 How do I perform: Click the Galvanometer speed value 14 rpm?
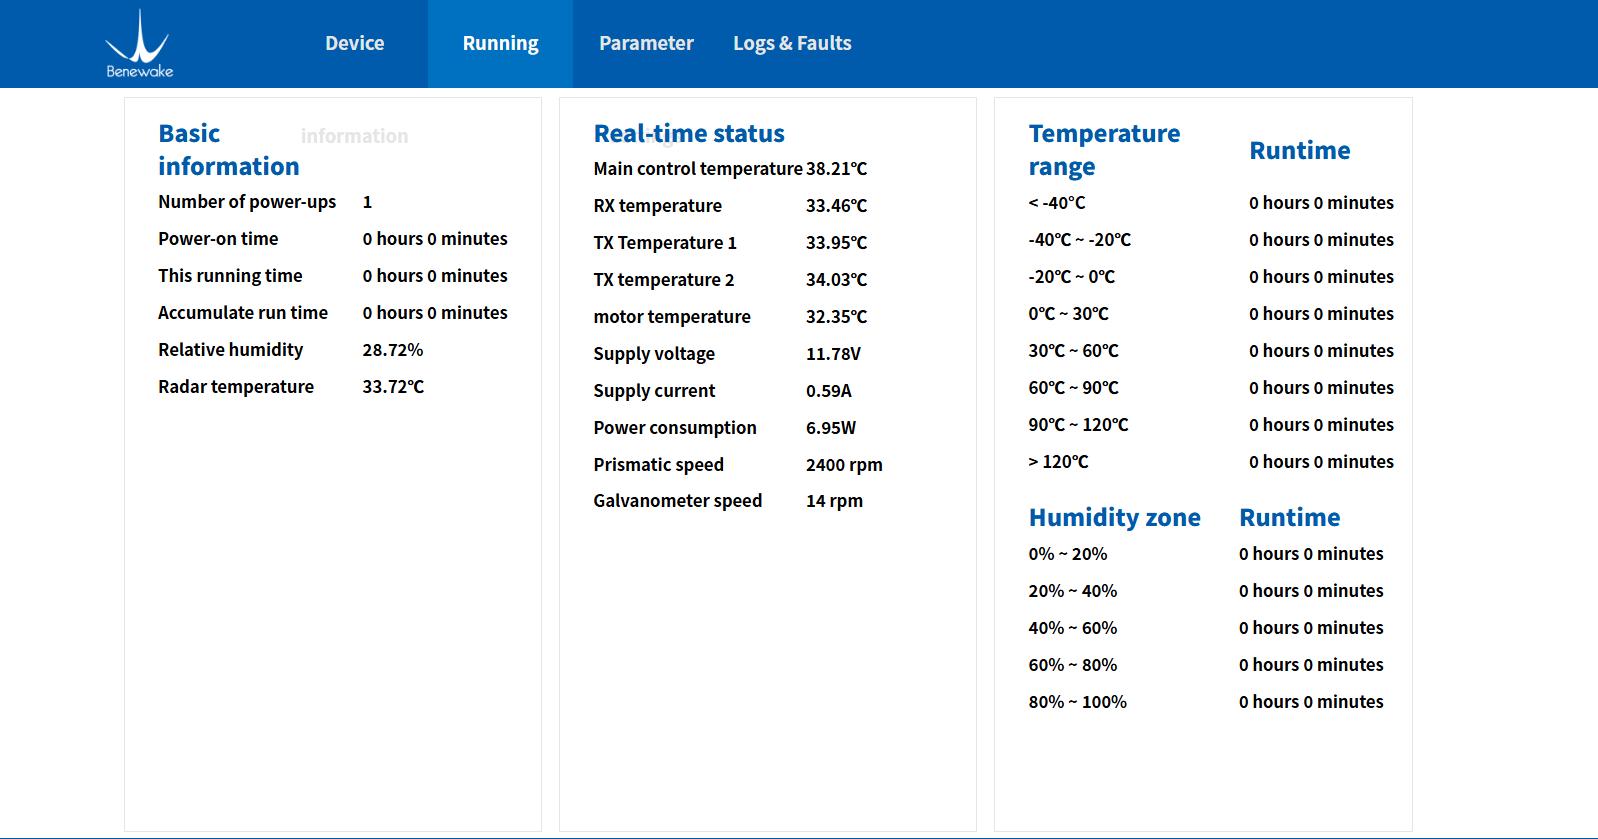pyautogui.click(x=834, y=501)
